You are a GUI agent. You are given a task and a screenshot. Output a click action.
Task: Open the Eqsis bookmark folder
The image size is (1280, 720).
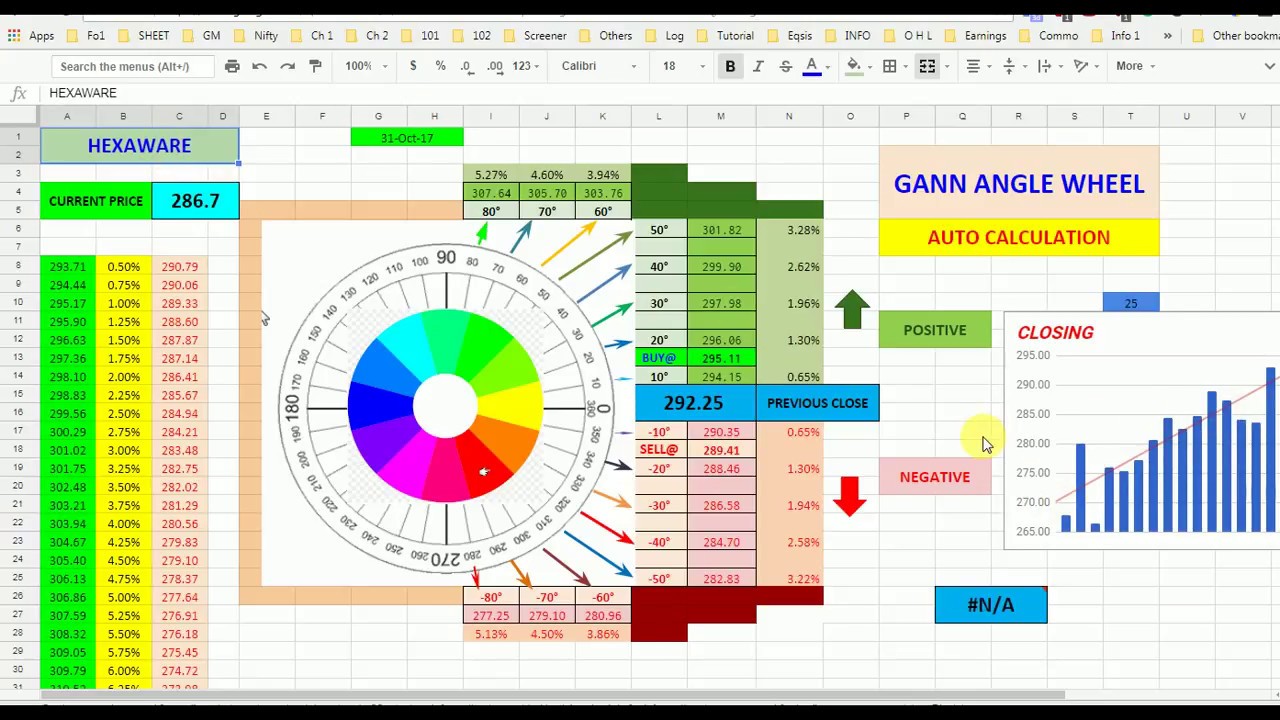[x=790, y=36]
